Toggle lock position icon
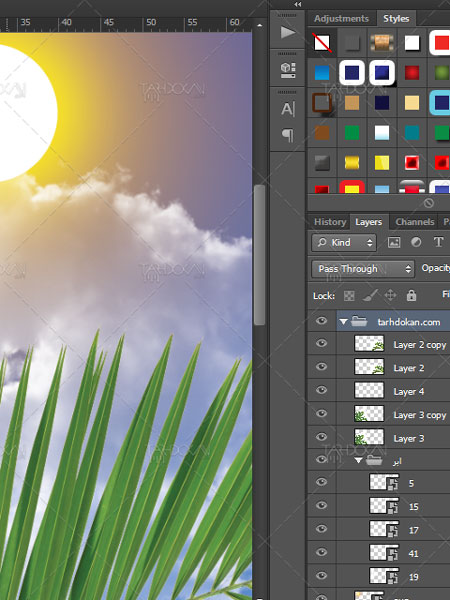The height and width of the screenshot is (600, 450). (x=390, y=295)
